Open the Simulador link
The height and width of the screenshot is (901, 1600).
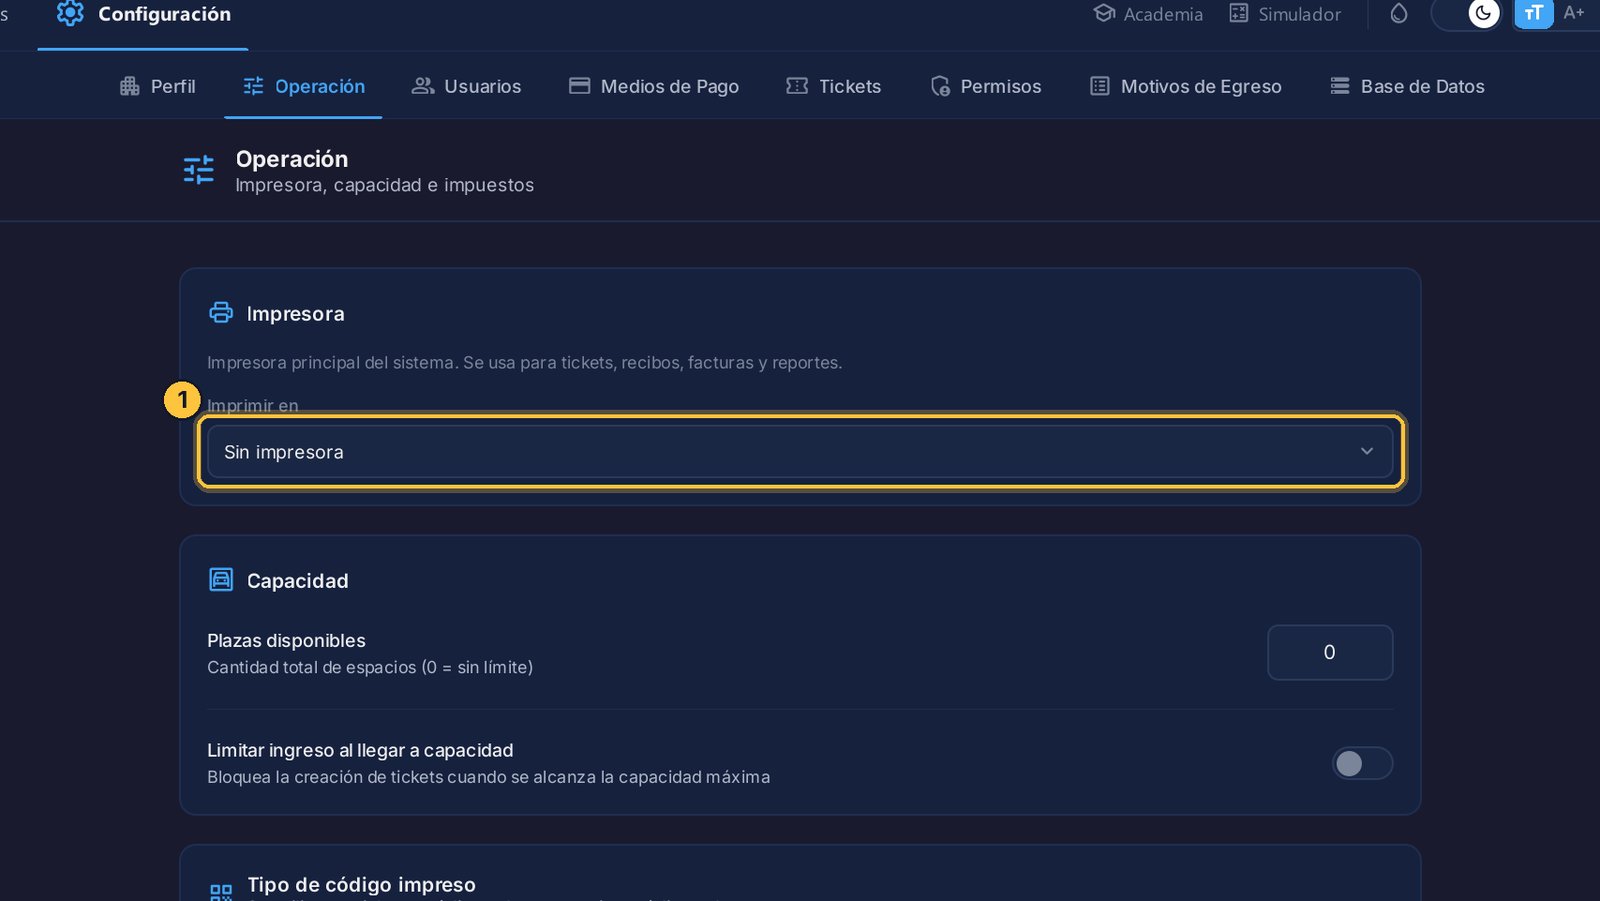[x=1285, y=14]
